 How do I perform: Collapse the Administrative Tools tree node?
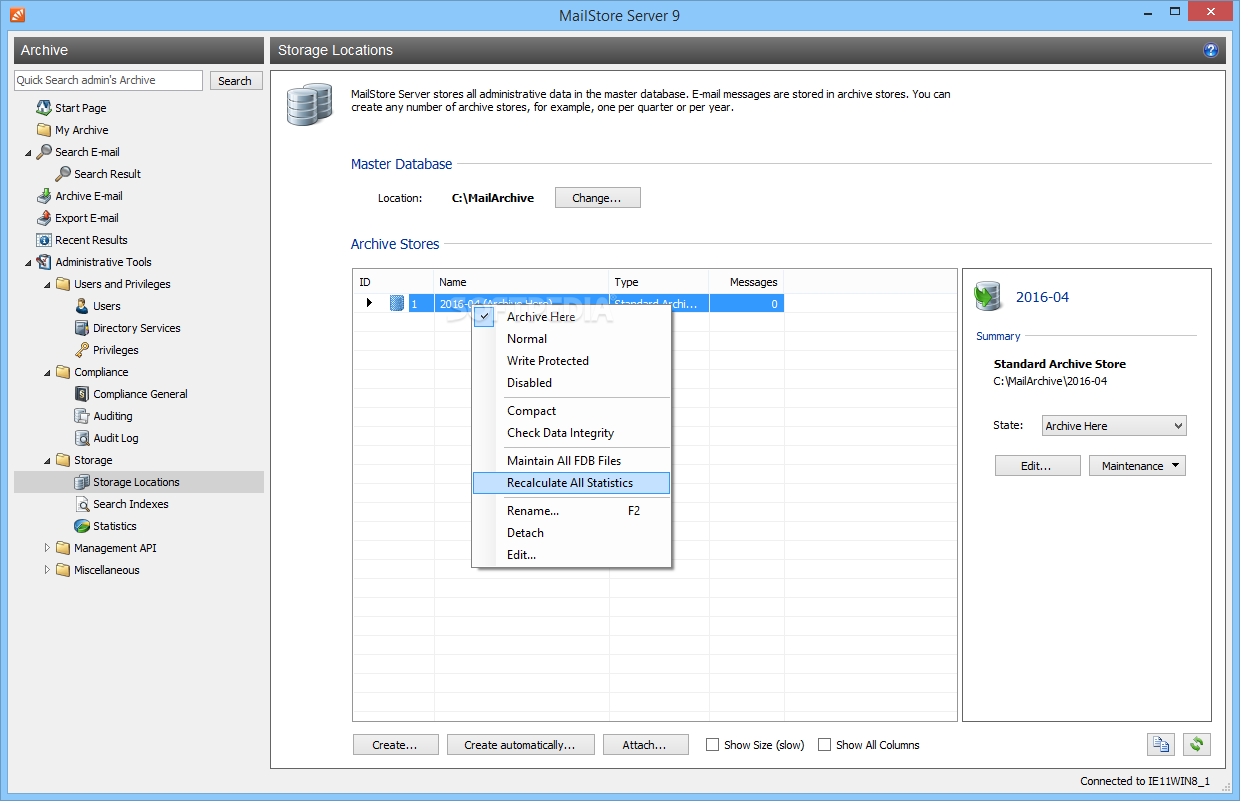[28, 263]
